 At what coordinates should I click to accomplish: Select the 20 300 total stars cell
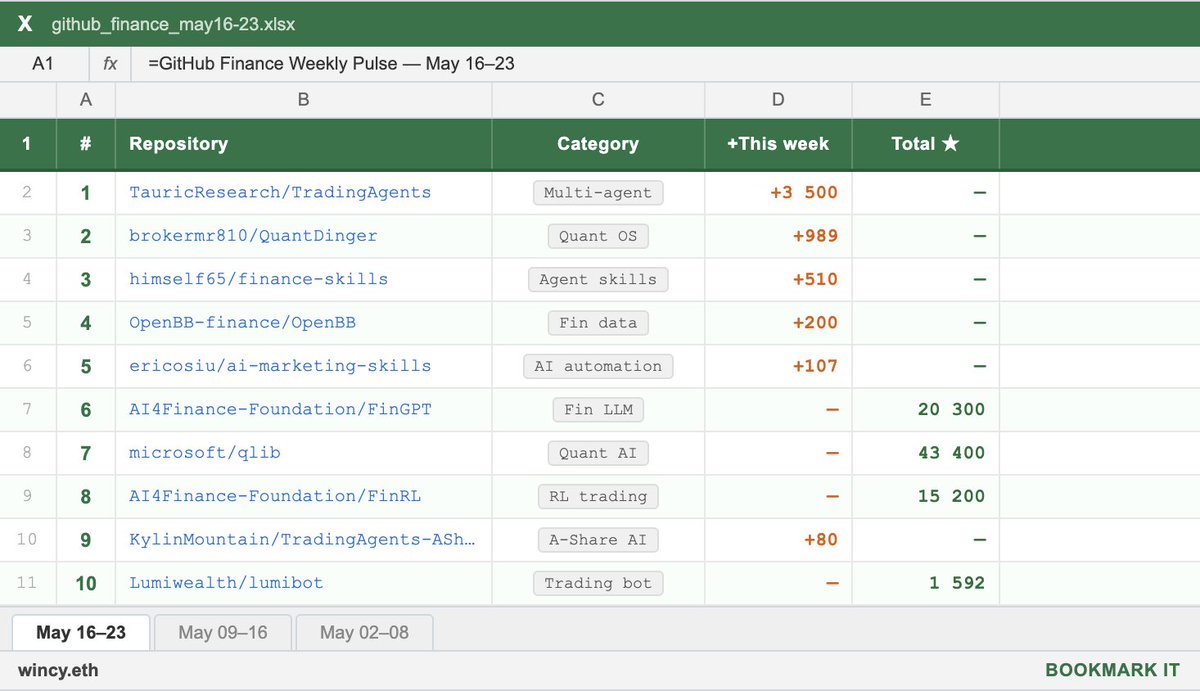coord(925,409)
